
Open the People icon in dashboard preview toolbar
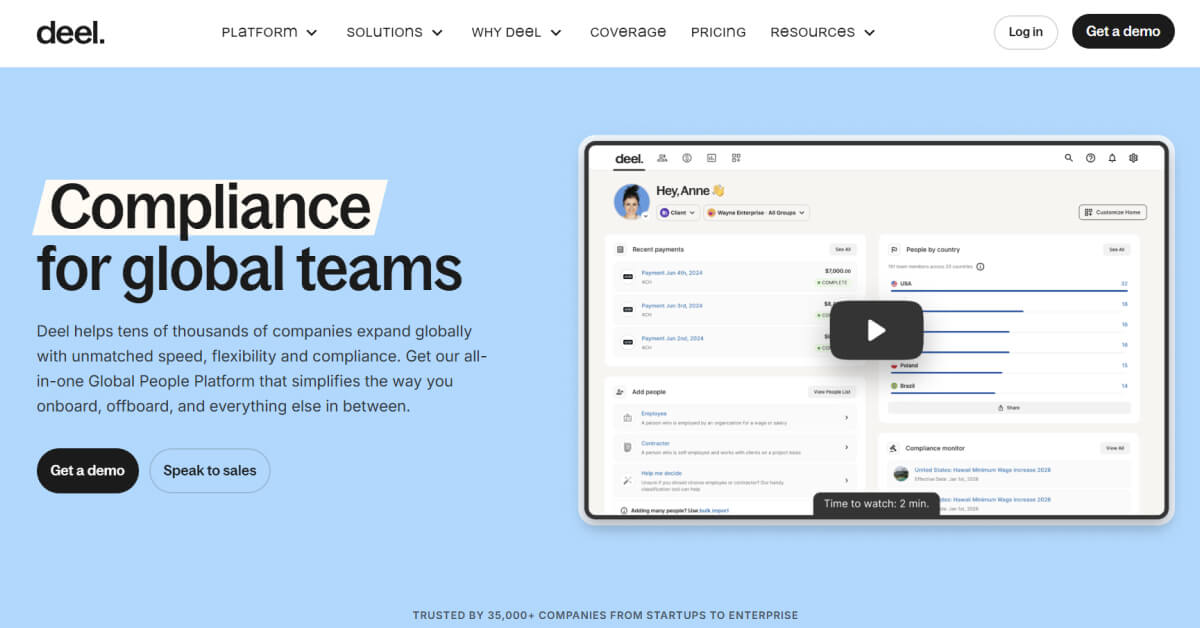pos(662,158)
